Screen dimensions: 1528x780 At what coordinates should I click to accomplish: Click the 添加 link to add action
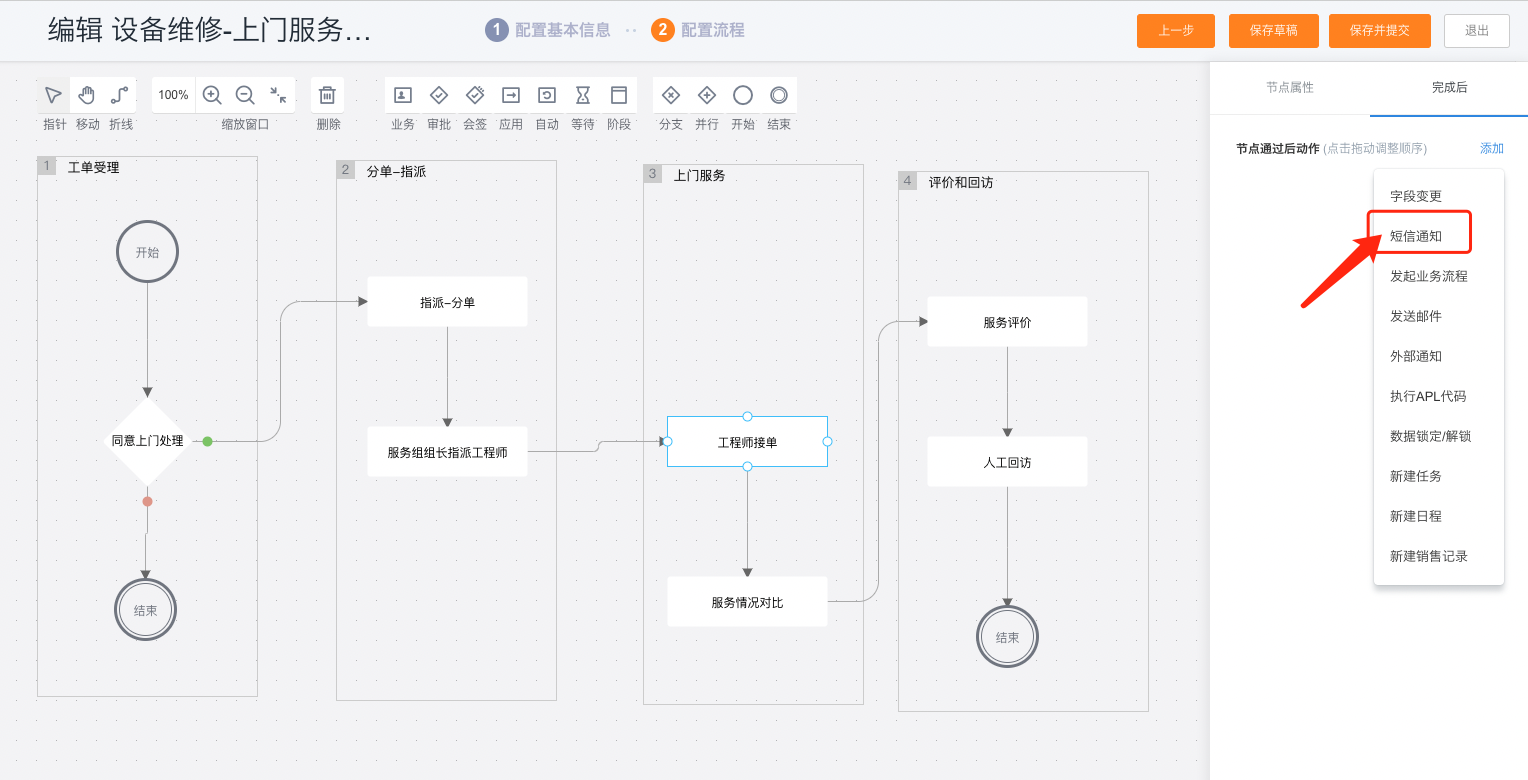(x=1491, y=148)
